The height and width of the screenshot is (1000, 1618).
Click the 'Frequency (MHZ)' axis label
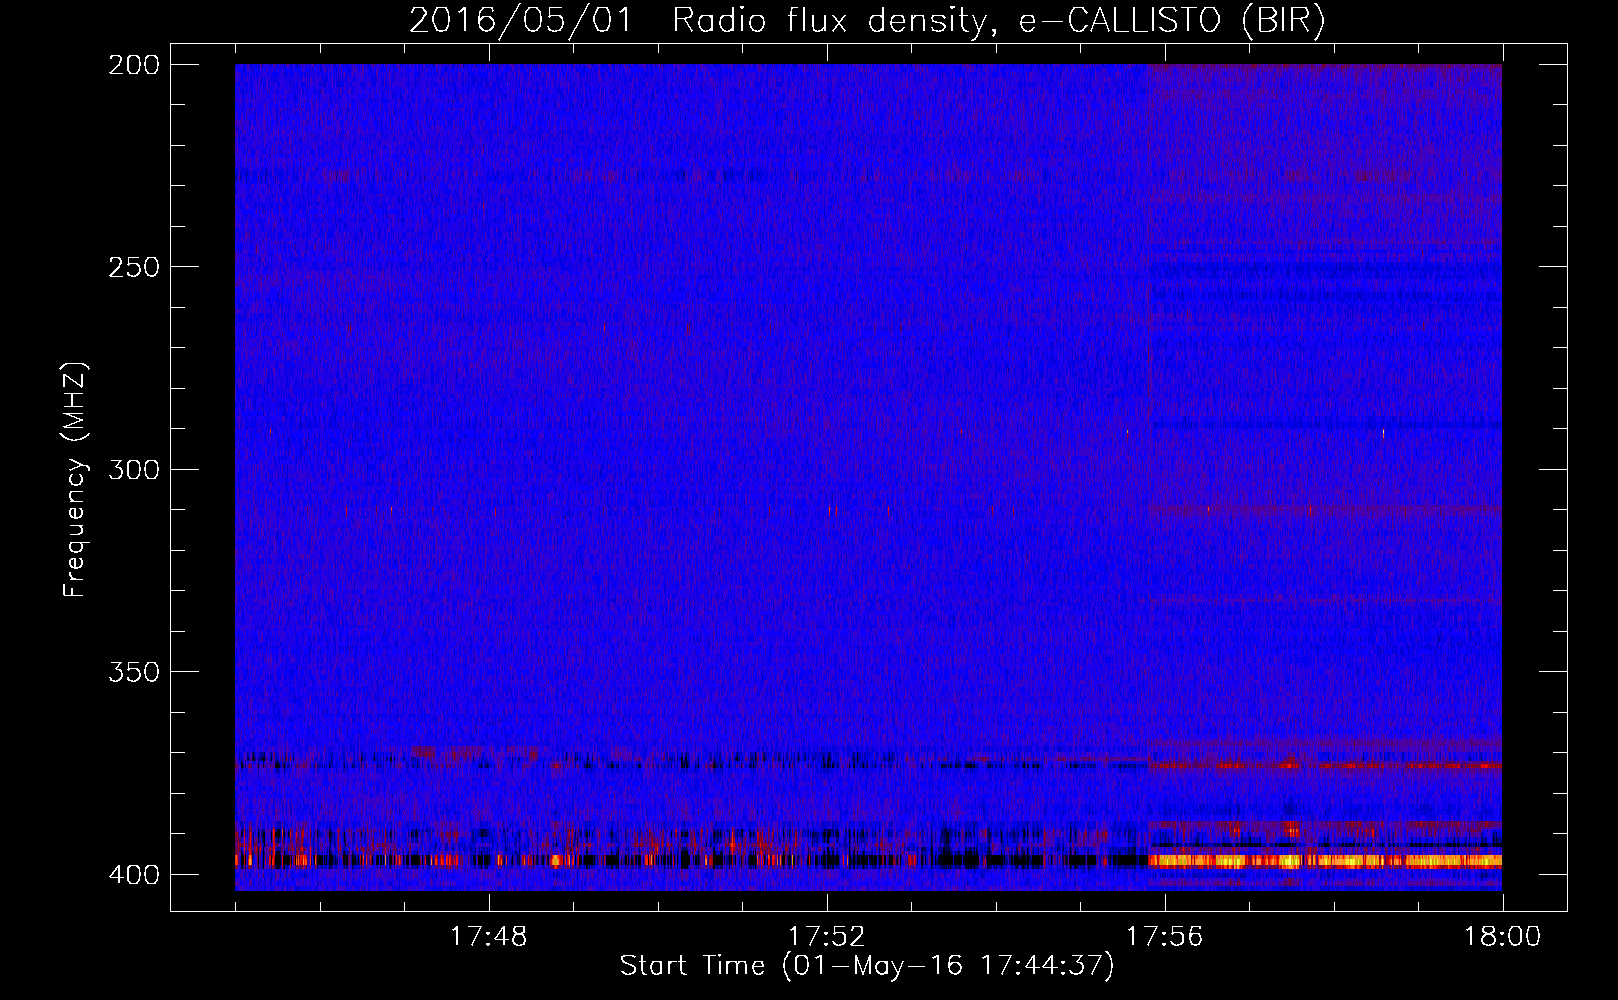75,479
